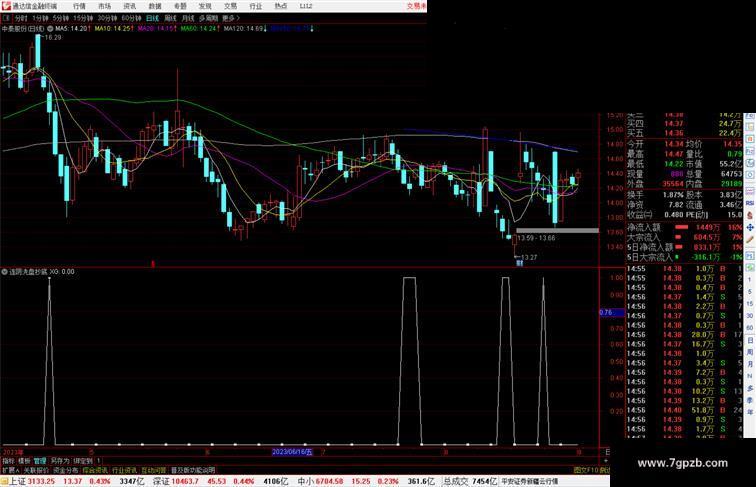Switch chart to 5分钟 period
Screen dimensions: 756x487
(61, 18)
